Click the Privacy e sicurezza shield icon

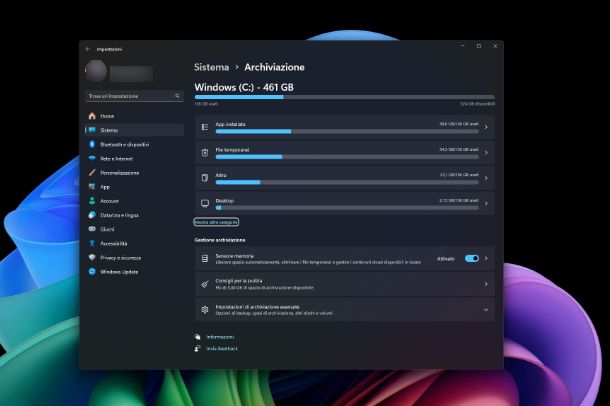[x=92, y=257]
